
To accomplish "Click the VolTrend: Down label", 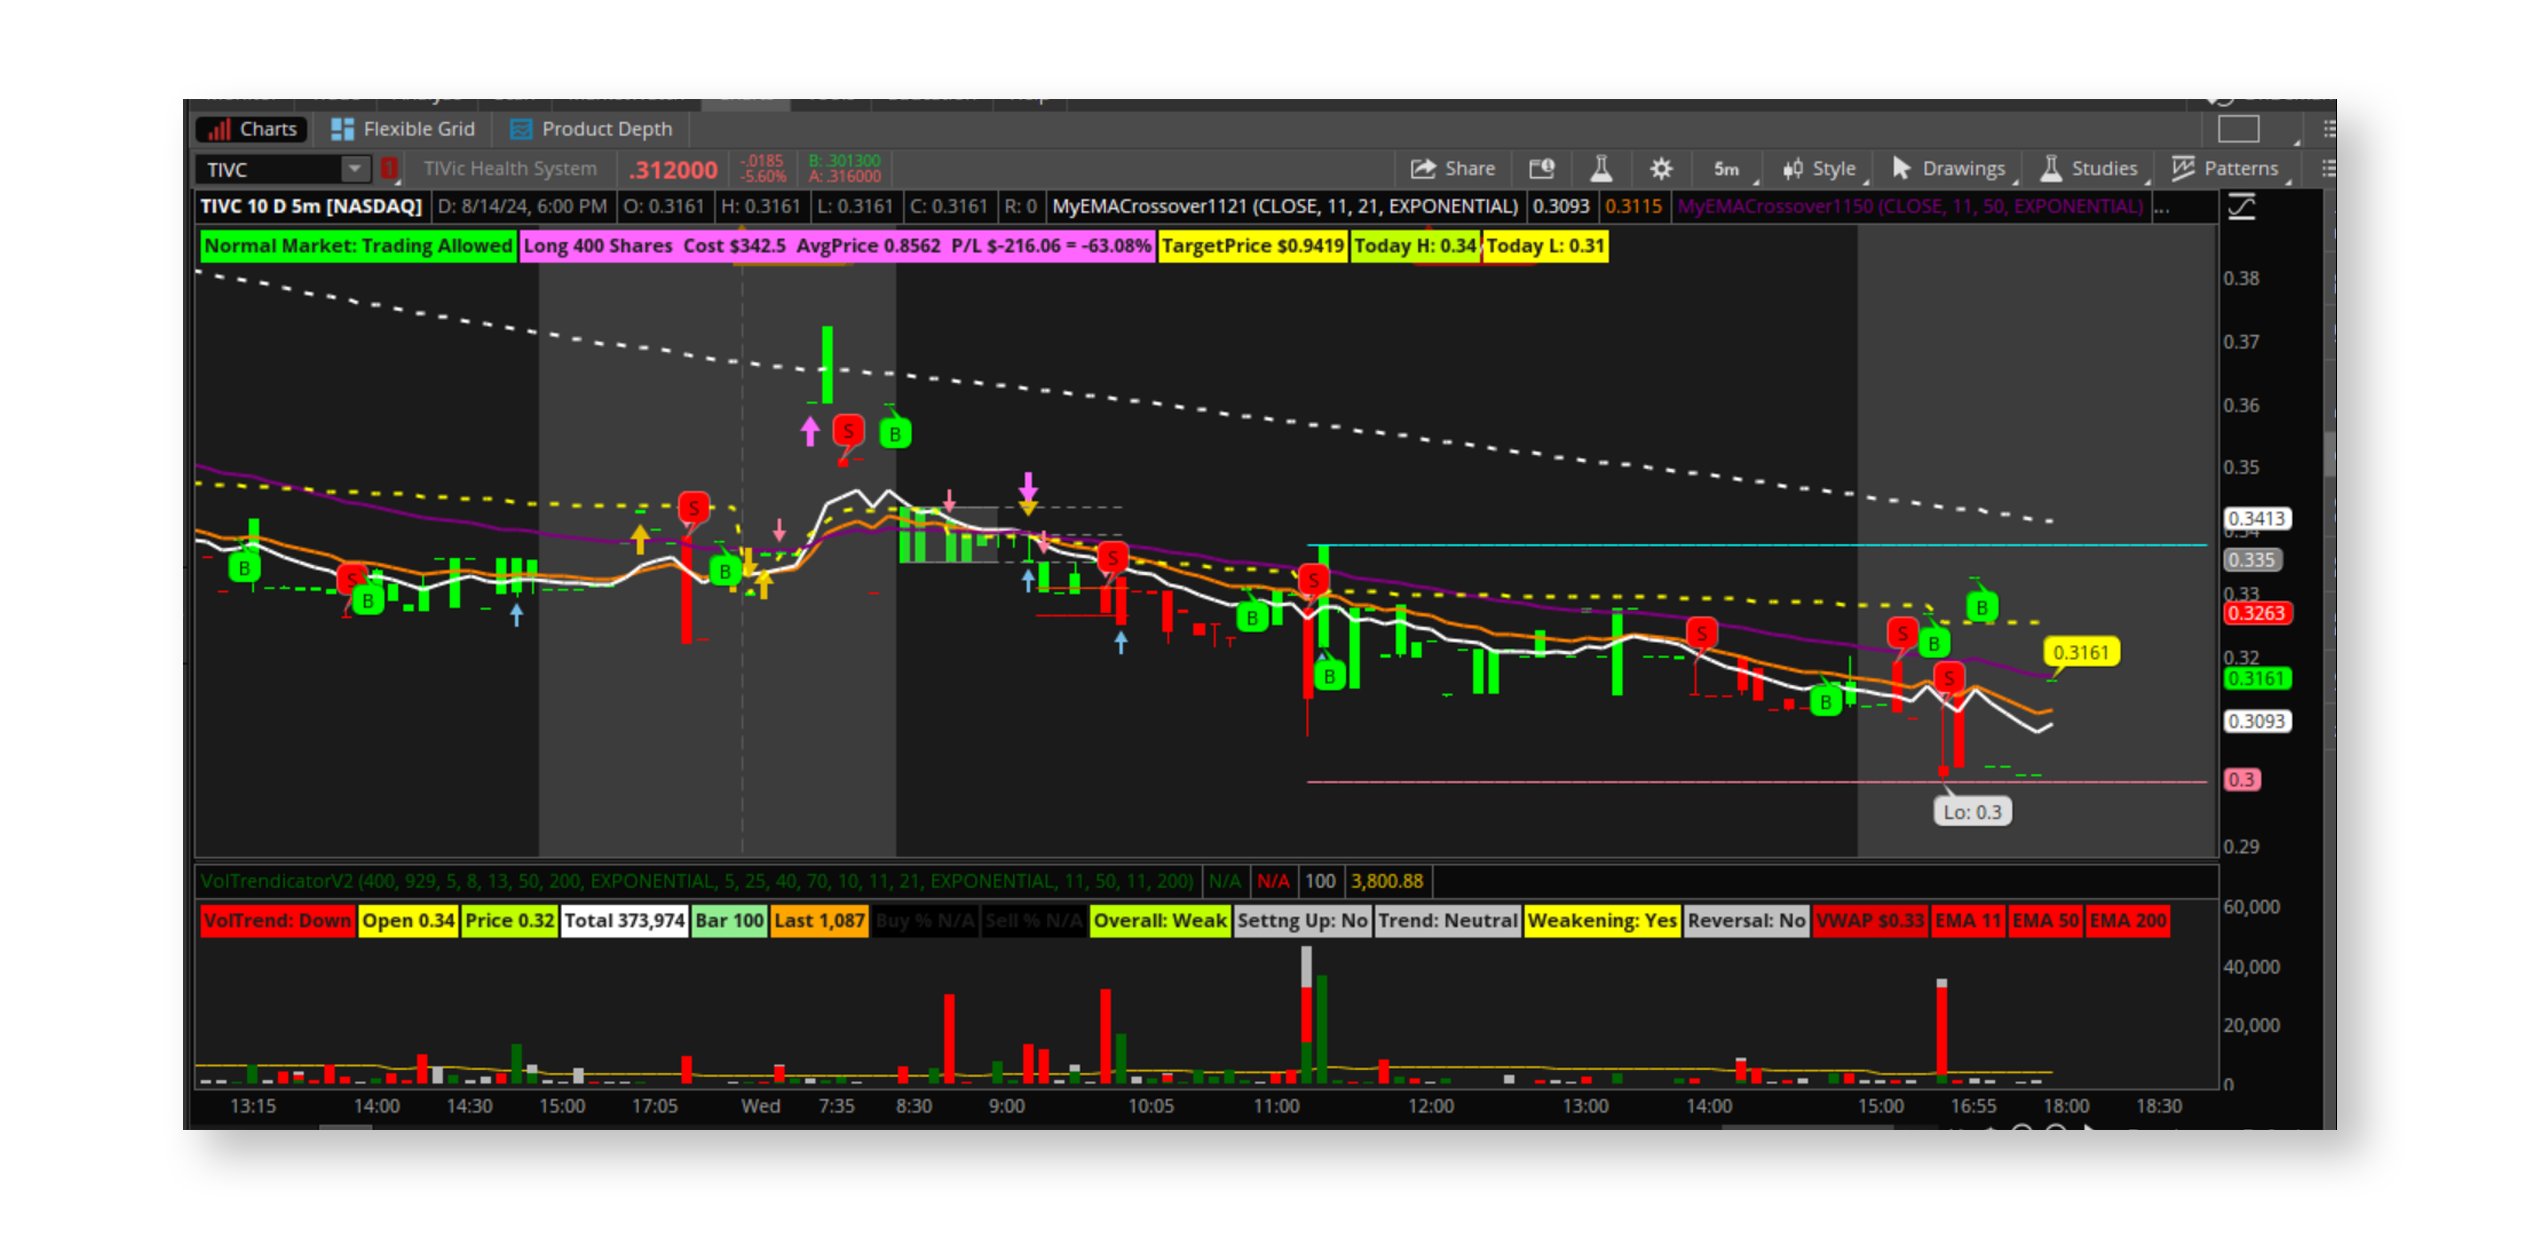I will 278,921.
